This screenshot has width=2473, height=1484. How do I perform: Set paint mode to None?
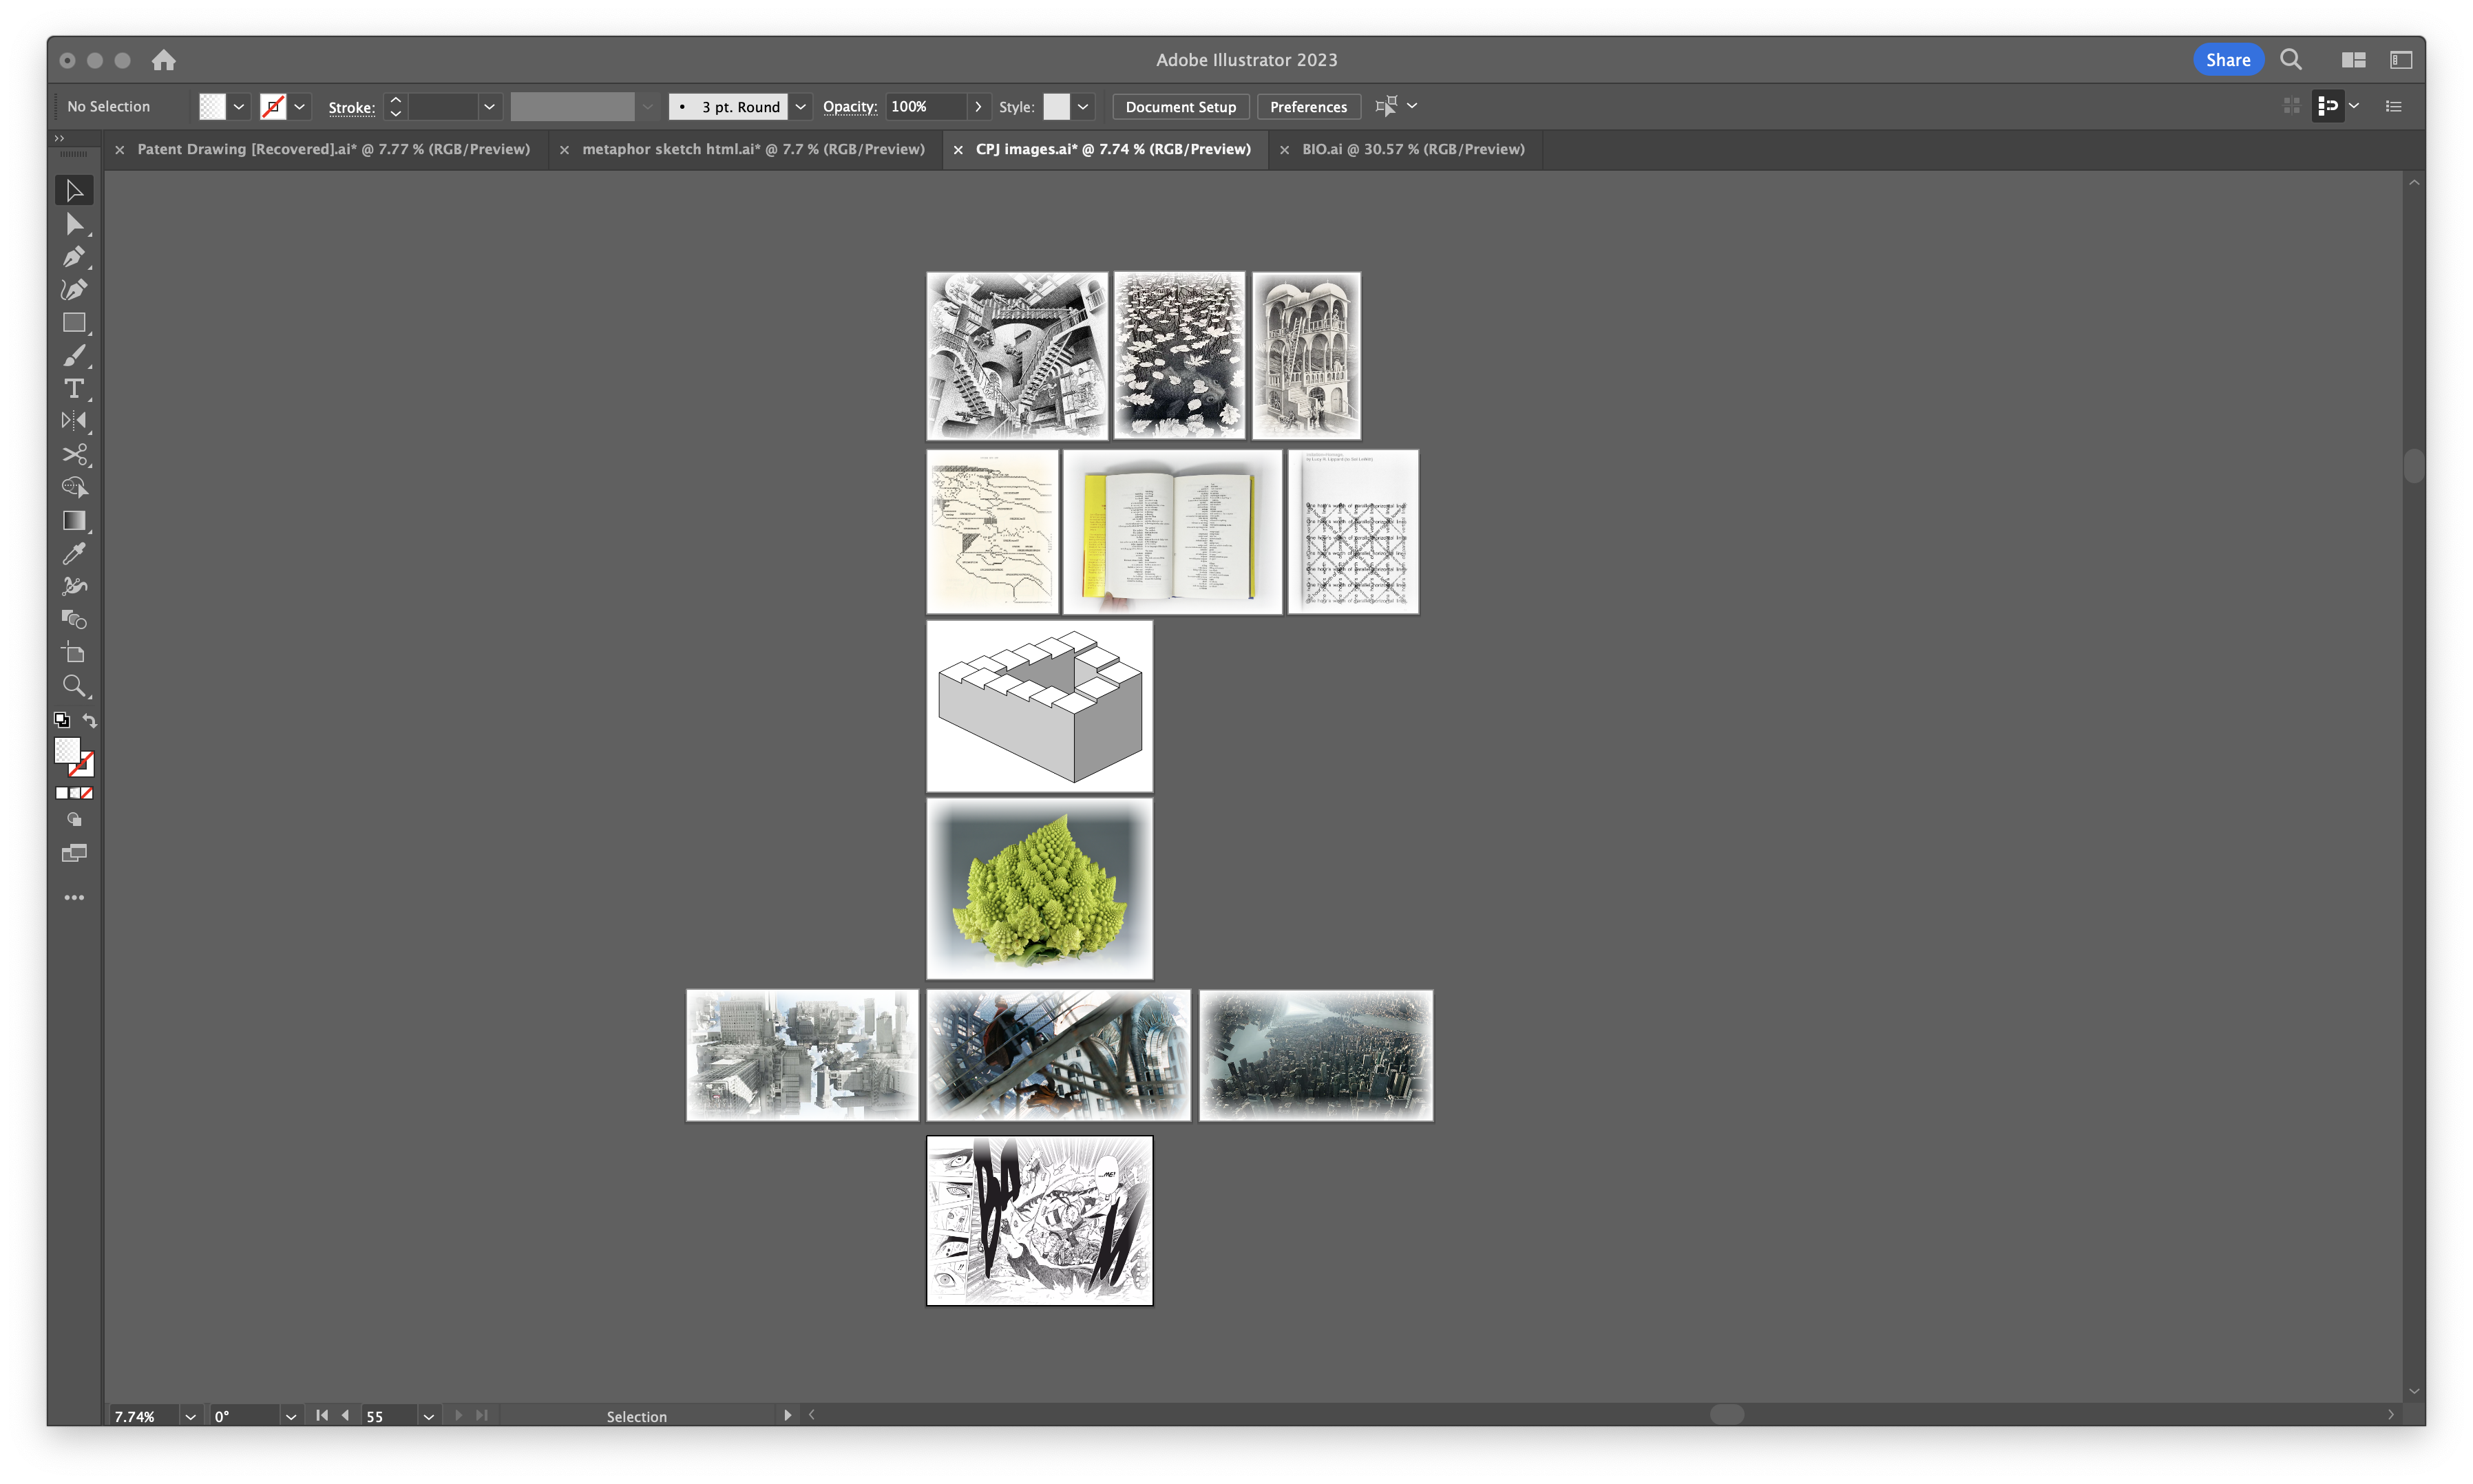87,793
